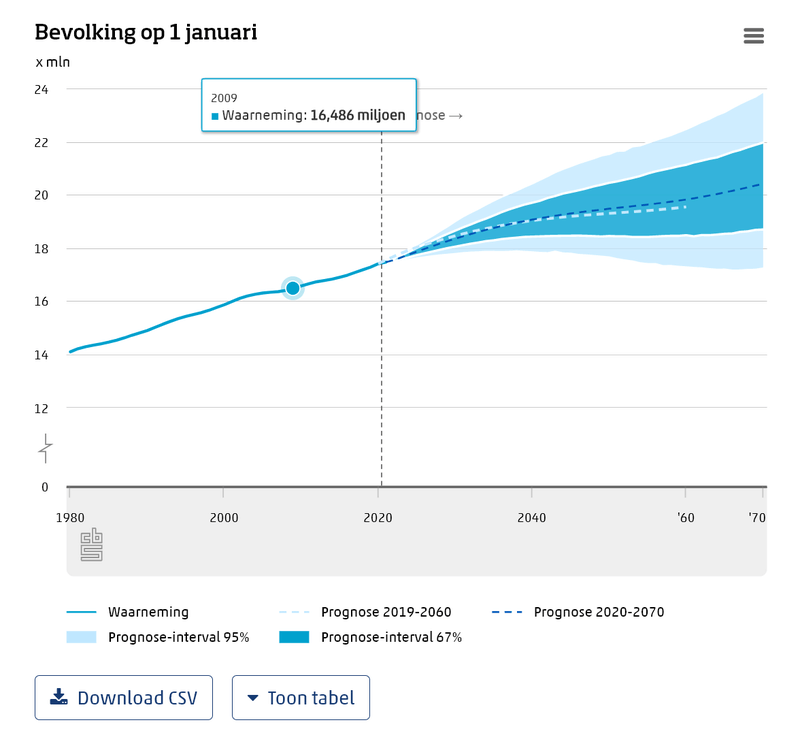
Task: Toggle the Prognose-interval 67% legend label
Action: pyautogui.click(x=391, y=637)
